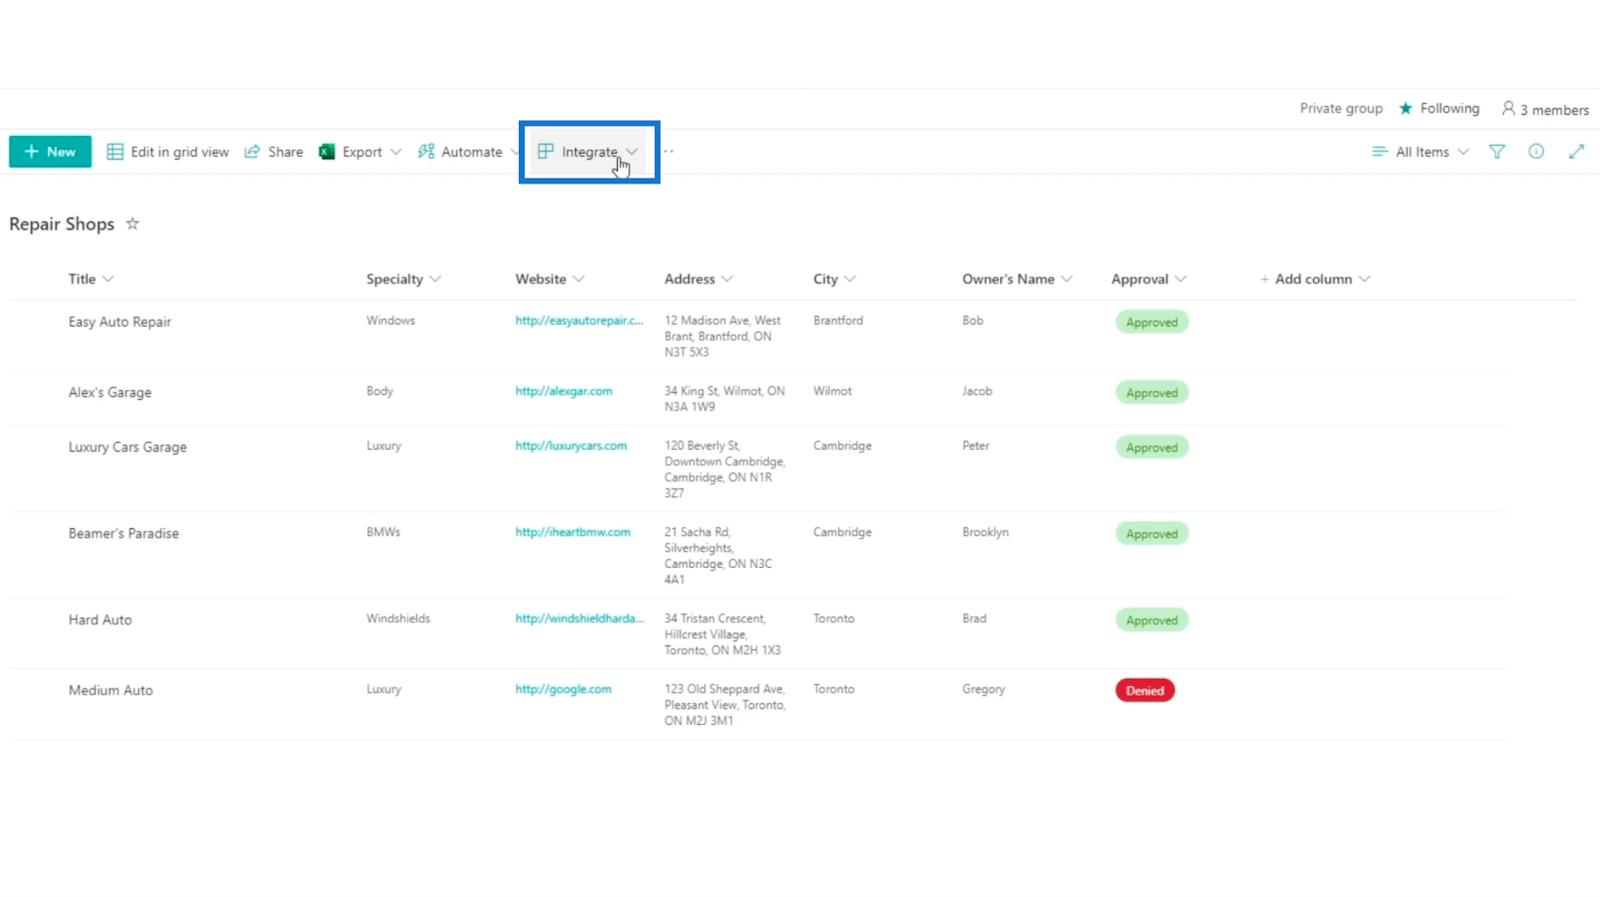Viewport: 1600px width, 897px height.
Task: Click the view lines icon beside All Items
Action: (1380, 151)
